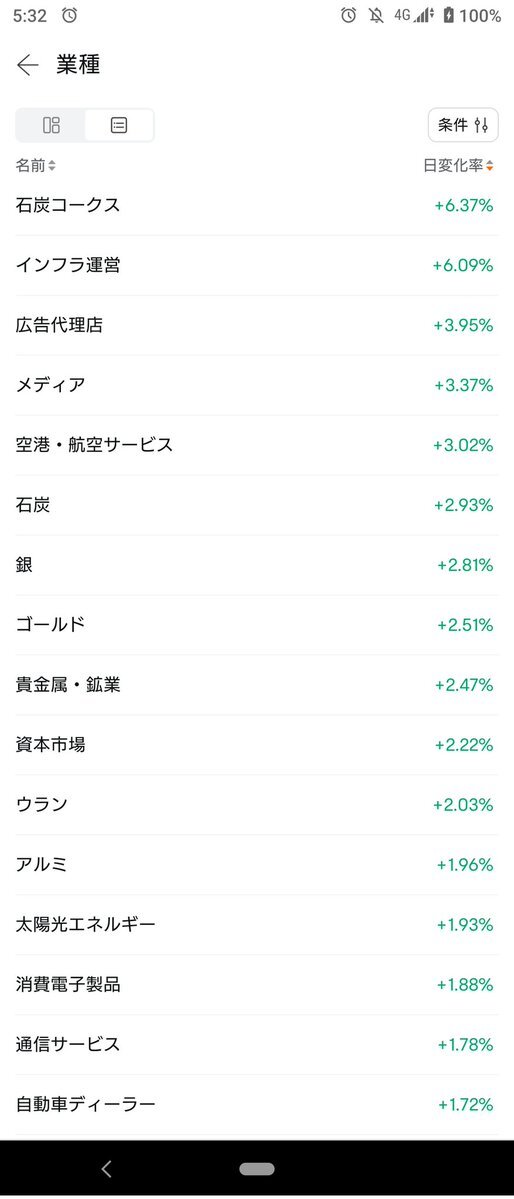Tap the ゴールド industry row
This screenshot has height=1199, width=514.
257,625
